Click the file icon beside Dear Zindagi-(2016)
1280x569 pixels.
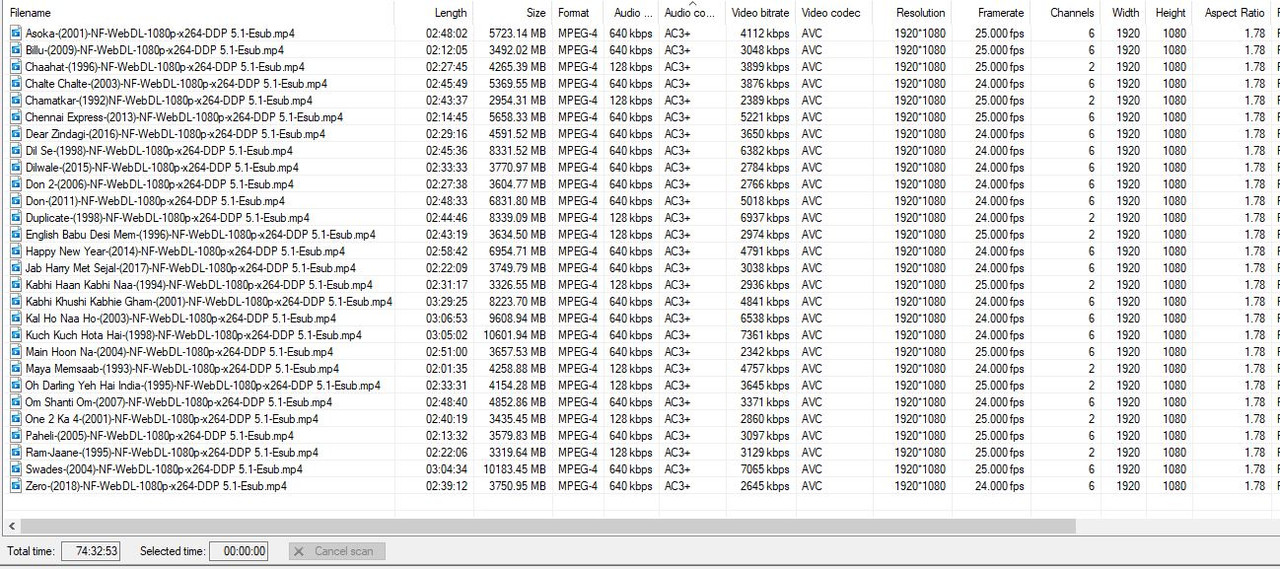[16, 134]
